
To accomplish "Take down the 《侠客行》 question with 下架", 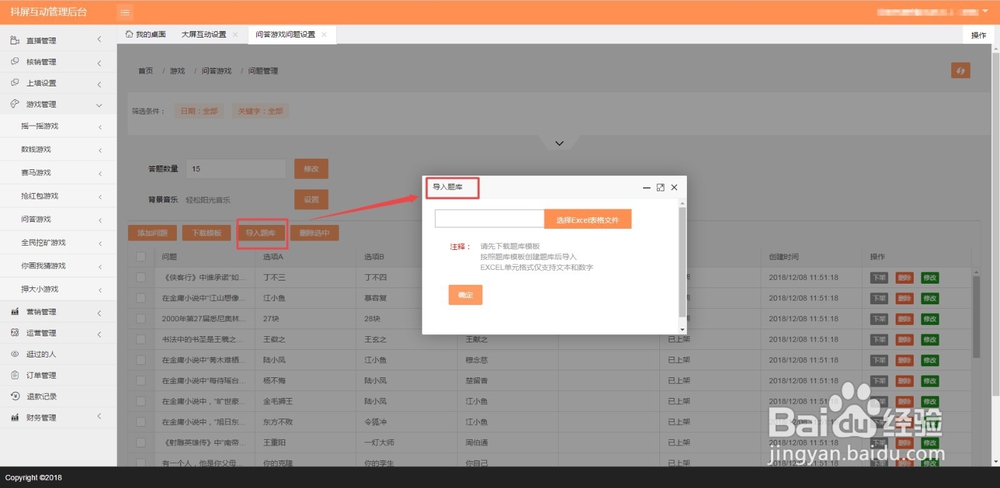I will click(879, 277).
